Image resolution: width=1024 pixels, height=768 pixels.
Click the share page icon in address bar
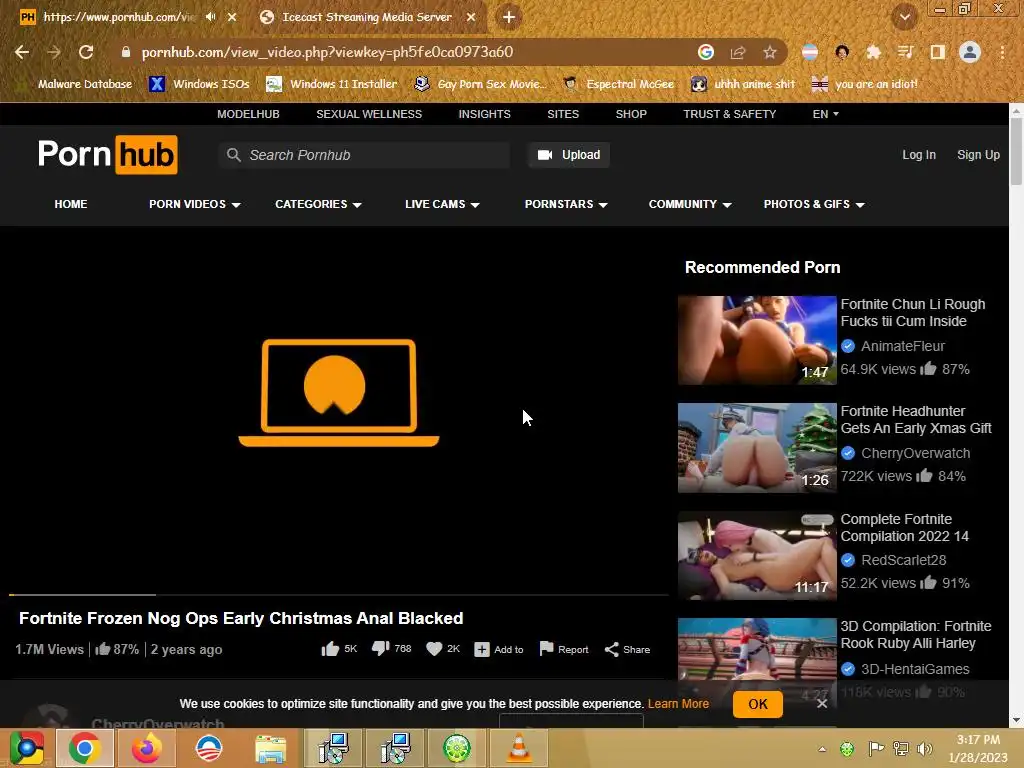tap(738, 52)
